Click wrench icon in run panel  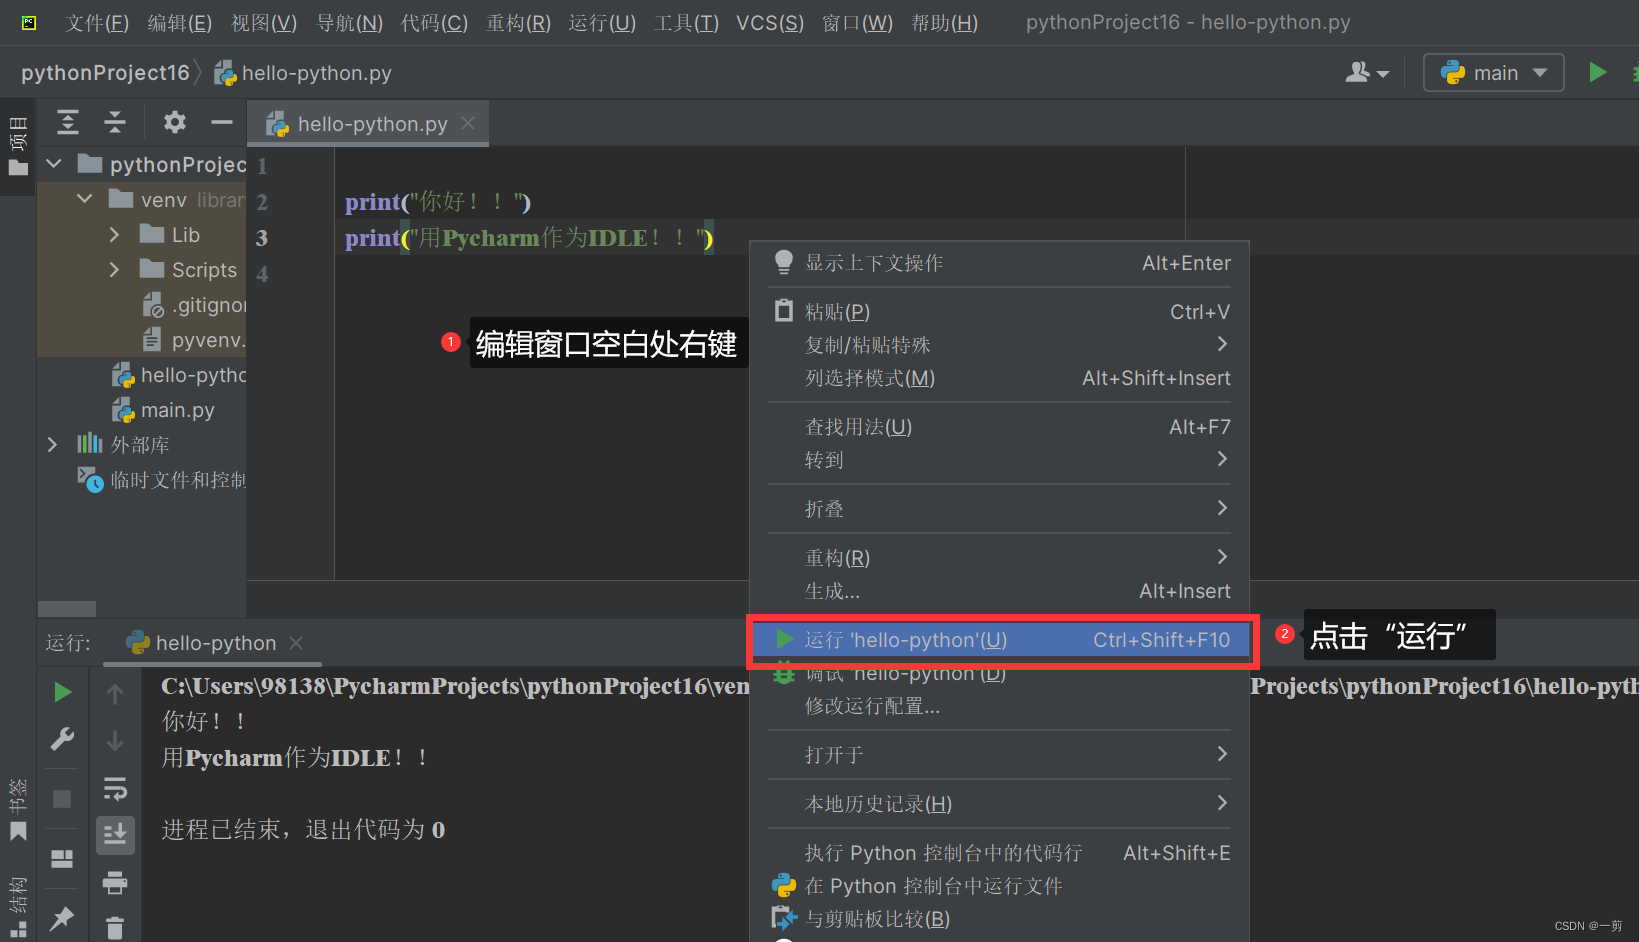coord(62,739)
